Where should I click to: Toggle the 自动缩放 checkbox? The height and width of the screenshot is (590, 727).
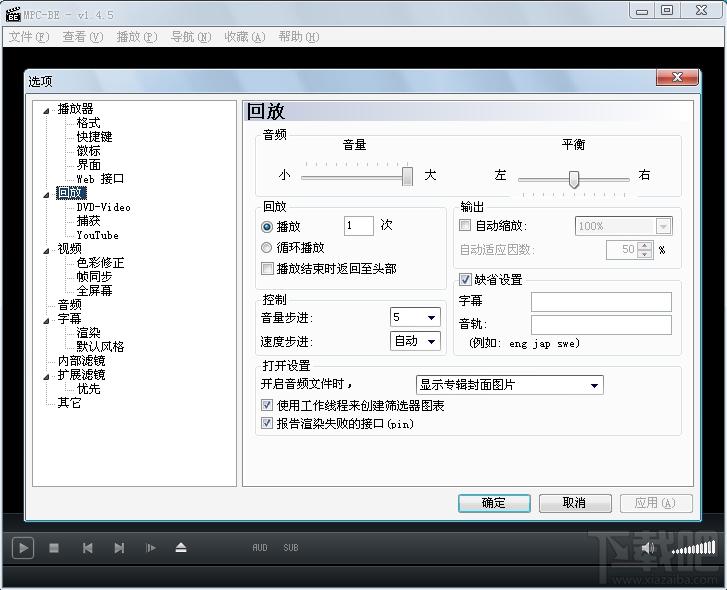click(x=465, y=226)
